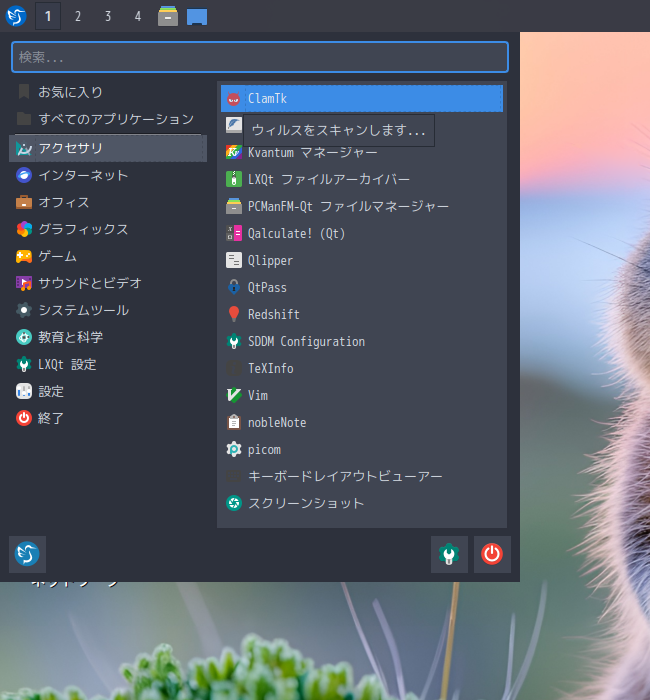The width and height of the screenshot is (650, 700).
Task: Select the アクセサリ category
Action: (108, 148)
